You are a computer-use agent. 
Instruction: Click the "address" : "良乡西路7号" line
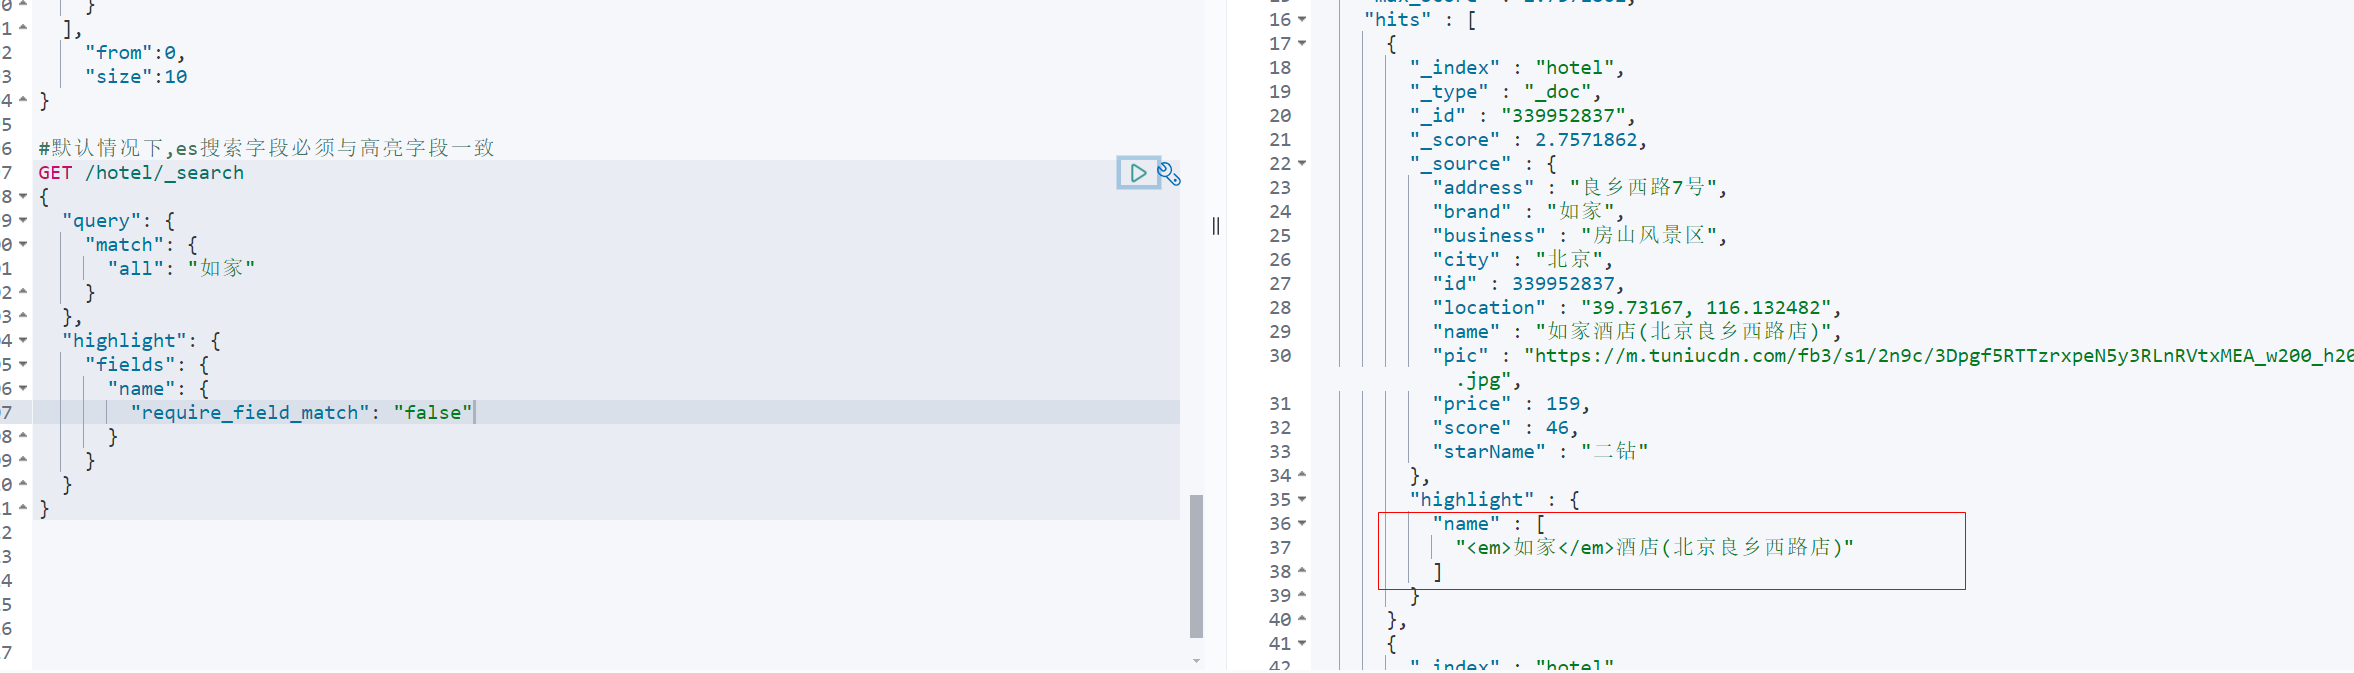pyautogui.click(x=1579, y=187)
